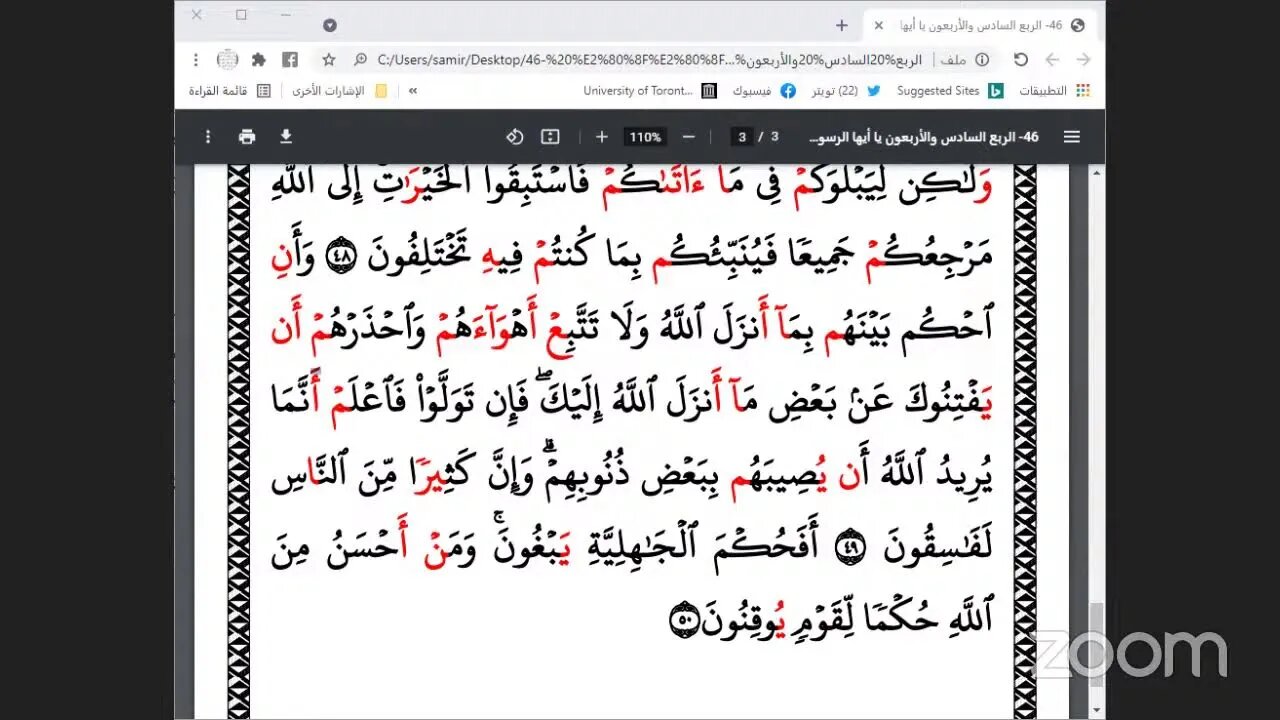This screenshot has height=720, width=1280.
Task: Open the Extensions puzzle icon
Action: [x=259, y=60]
